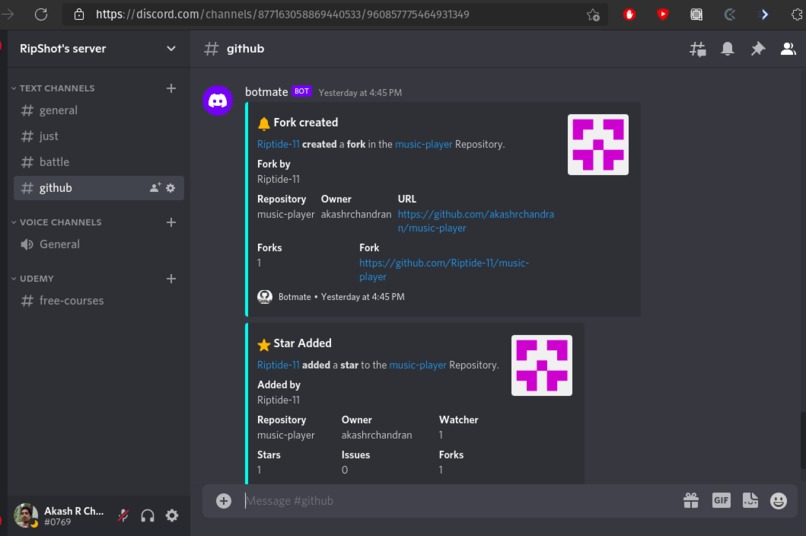Click the 'akashrchandran' owner value in Fork embed
The width and height of the screenshot is (806, 536).
pyautogui.click(x=356, y=214)
